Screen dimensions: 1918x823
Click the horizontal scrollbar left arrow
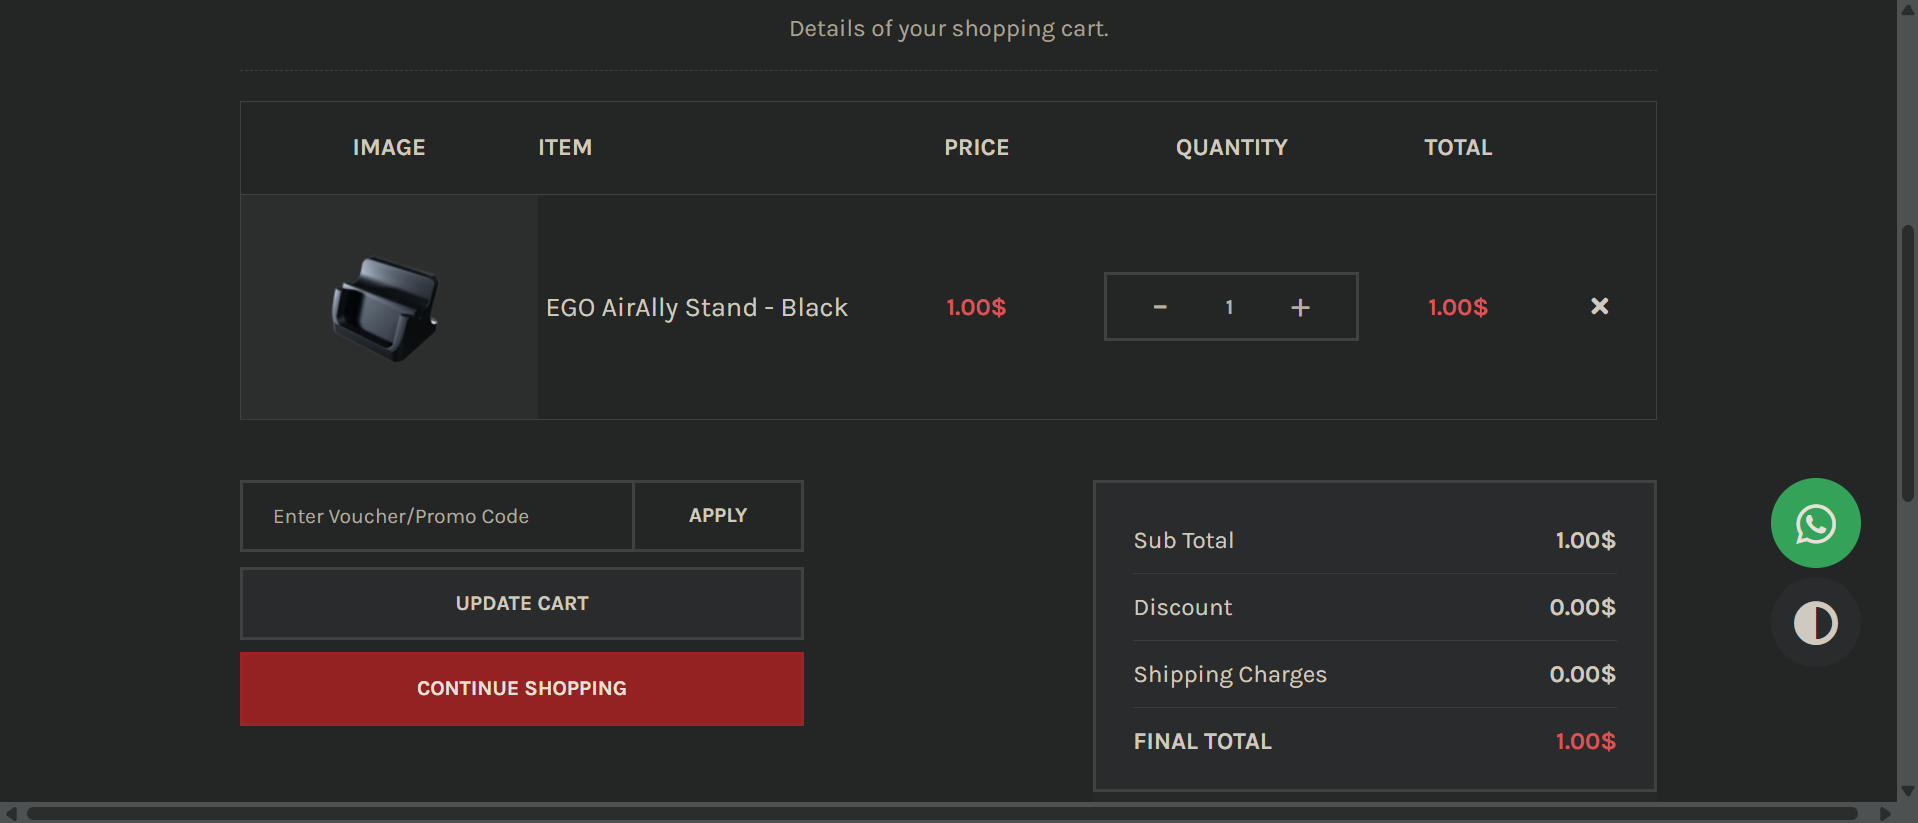click(10, 814)
